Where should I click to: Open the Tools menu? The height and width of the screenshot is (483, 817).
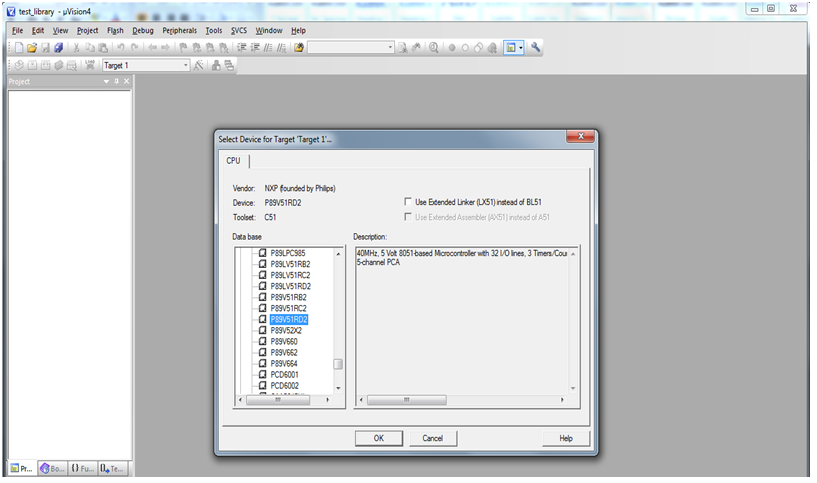click(x=214, y=30)
